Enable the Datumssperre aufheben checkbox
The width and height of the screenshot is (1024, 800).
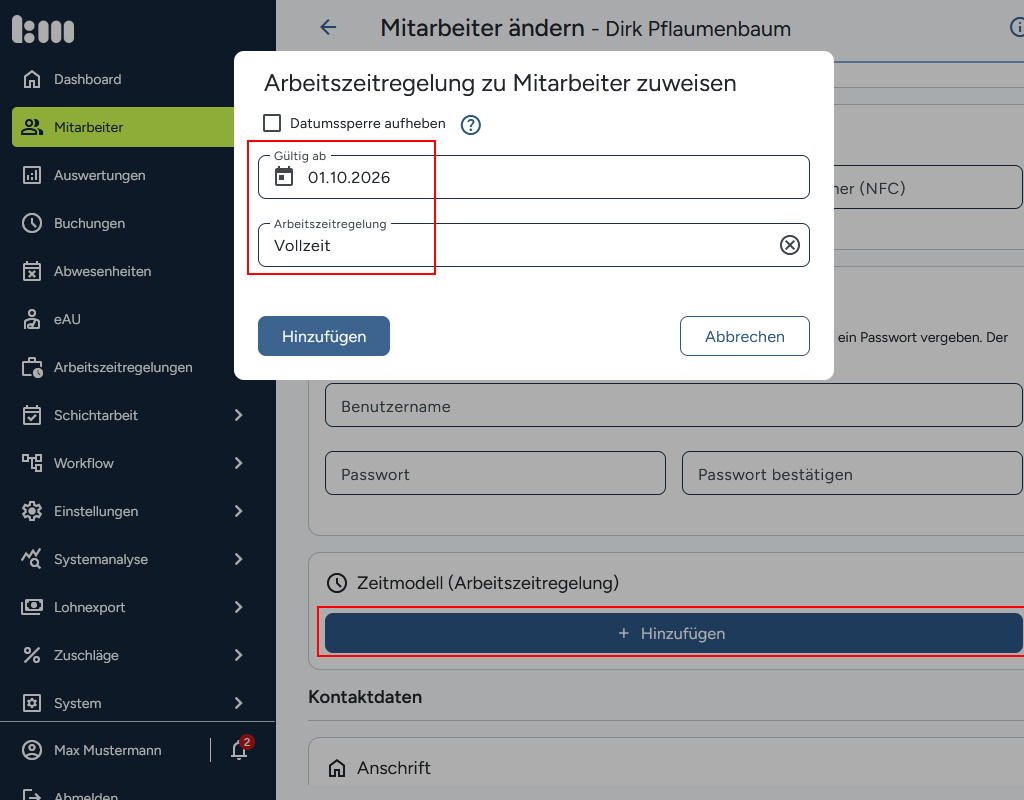pyautogui.click(x=272, y=123)
